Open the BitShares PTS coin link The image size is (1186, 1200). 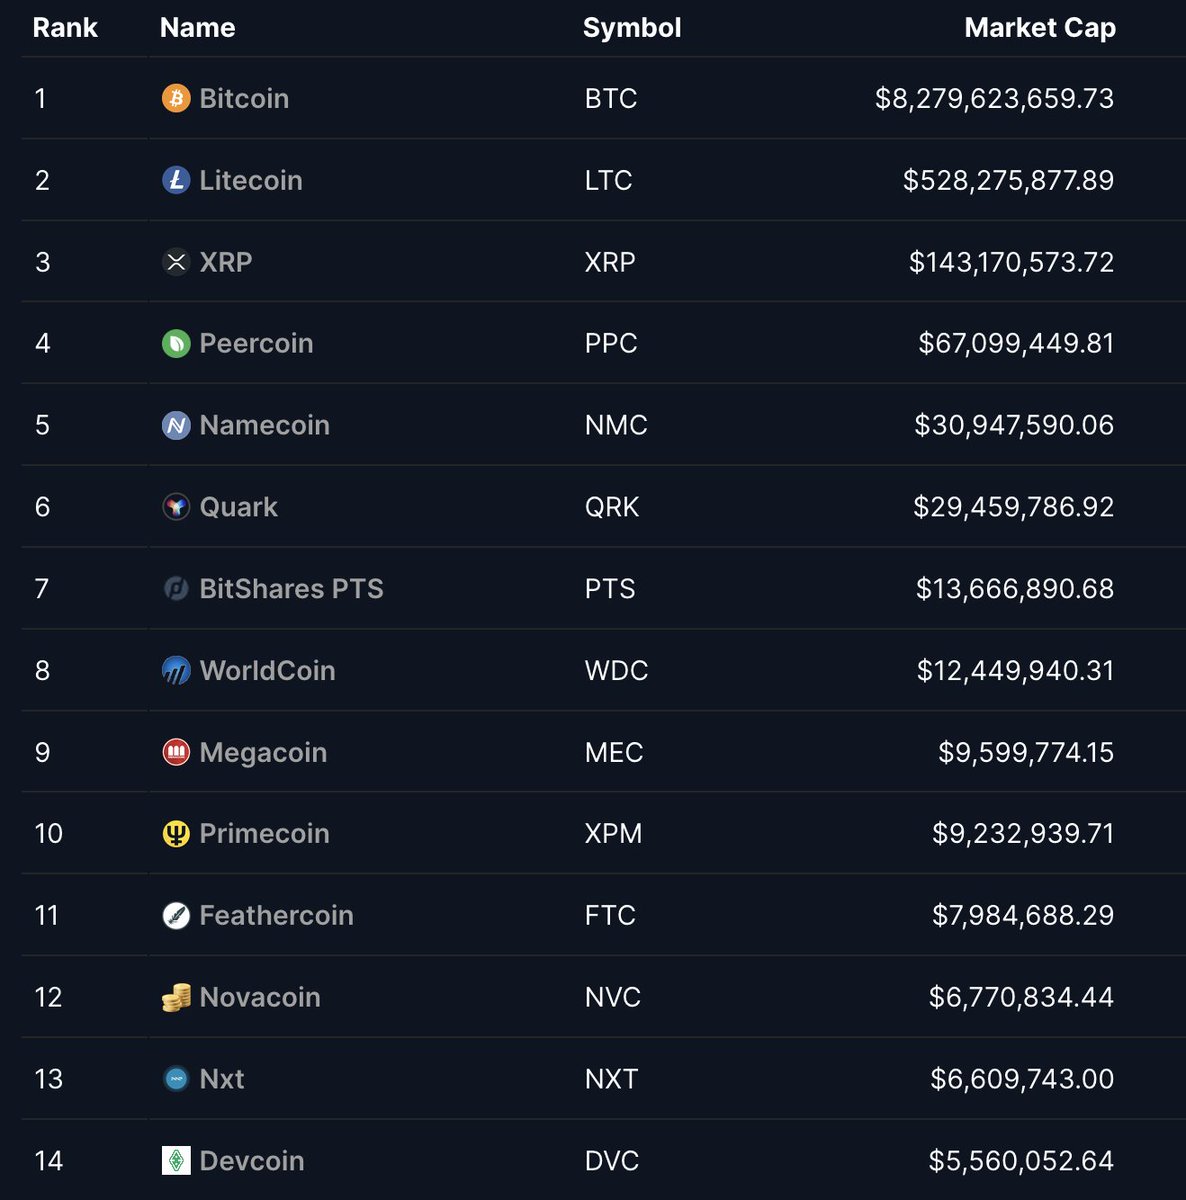(291, 589)
